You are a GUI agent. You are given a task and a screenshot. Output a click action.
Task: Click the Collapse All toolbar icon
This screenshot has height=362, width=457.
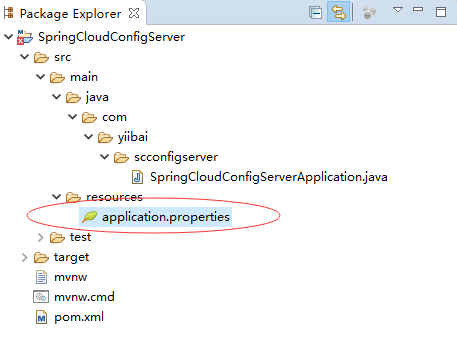pos(315,13)
